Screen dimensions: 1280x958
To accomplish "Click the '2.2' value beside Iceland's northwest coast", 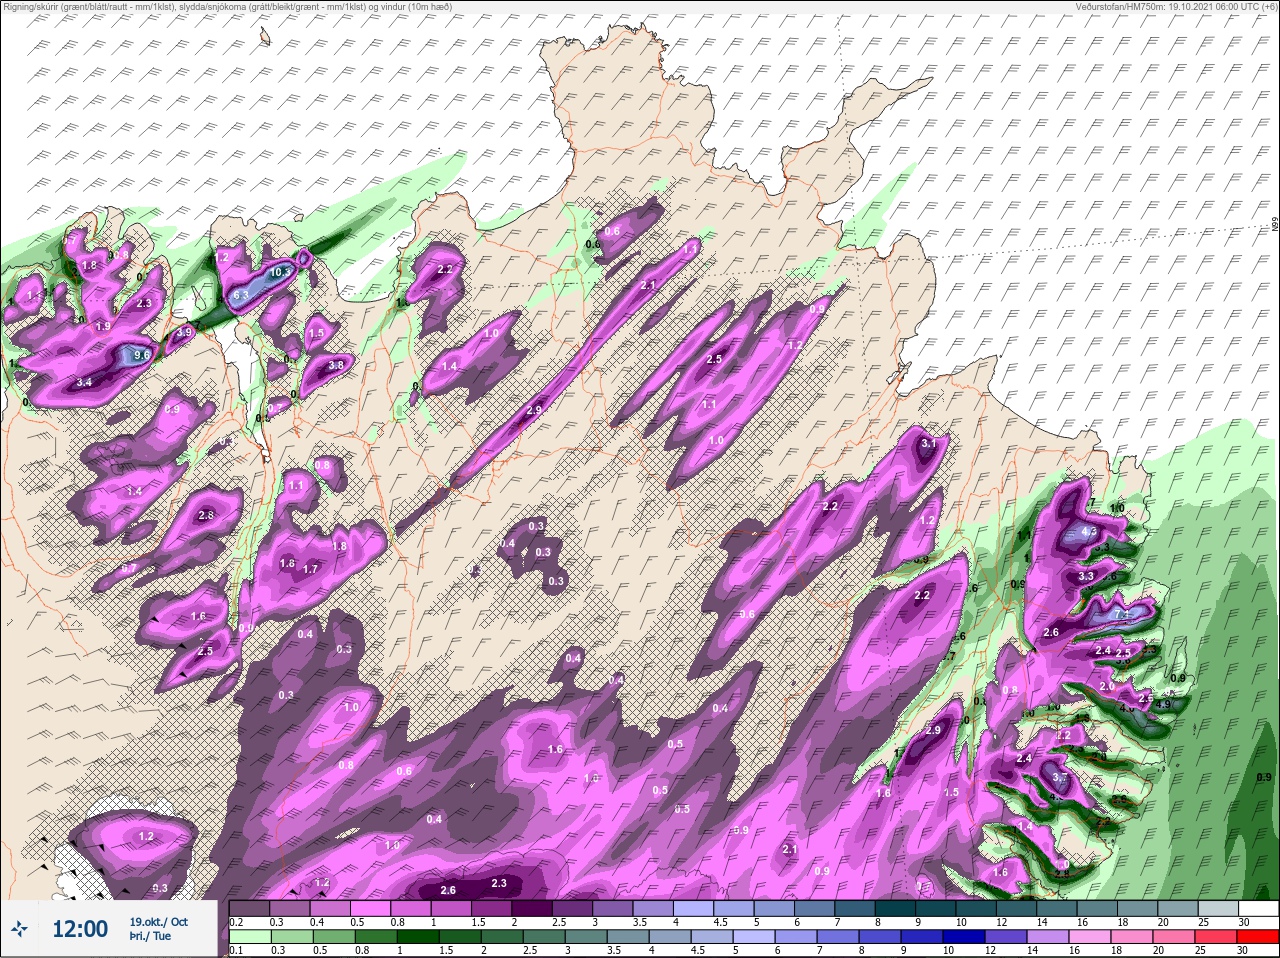I will [446, 269].
